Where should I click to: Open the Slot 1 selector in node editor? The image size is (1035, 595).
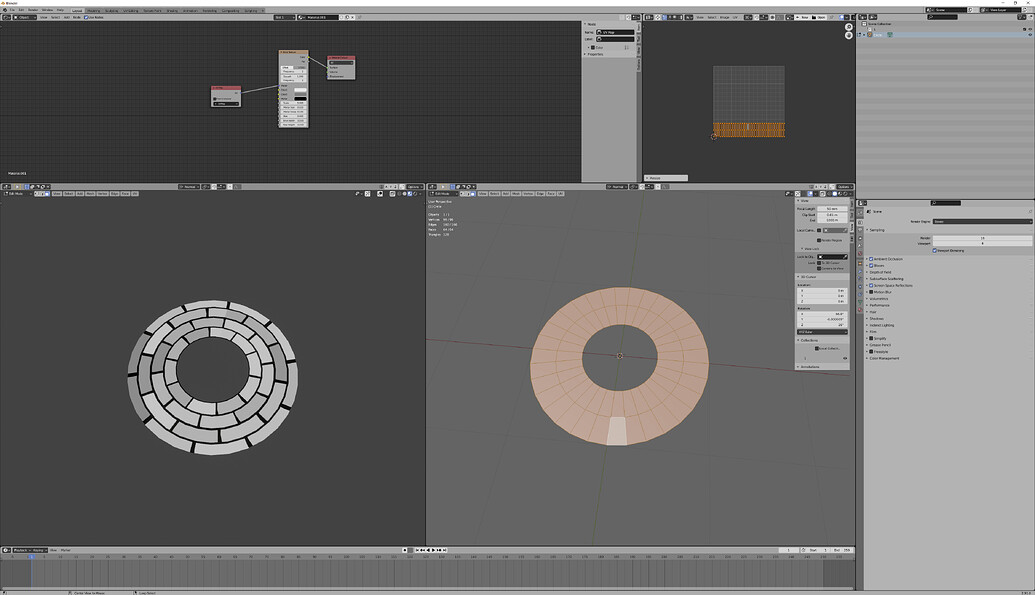283,17
